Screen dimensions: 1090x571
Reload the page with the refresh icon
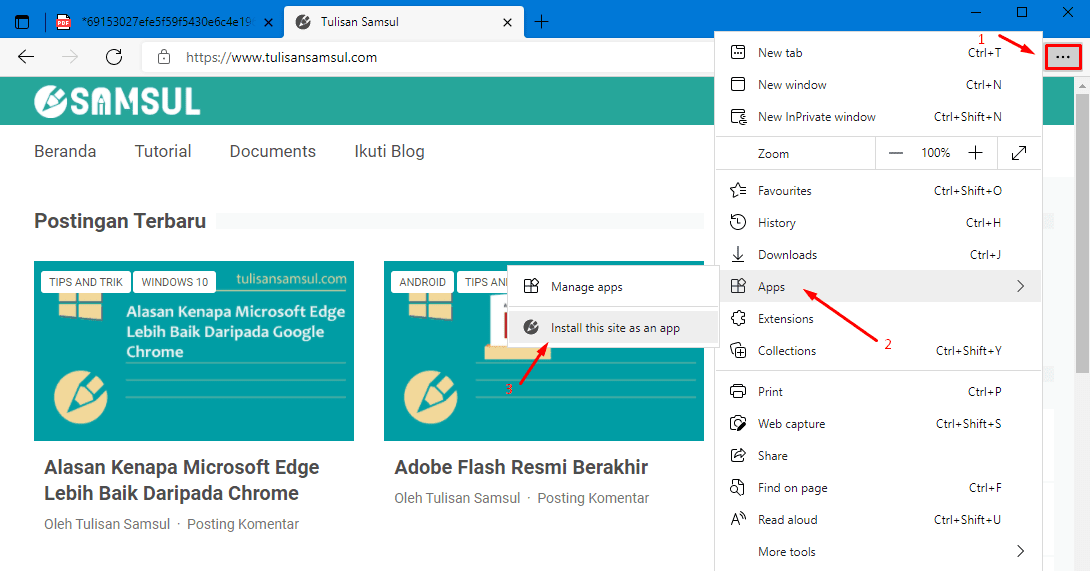[114, 57]
